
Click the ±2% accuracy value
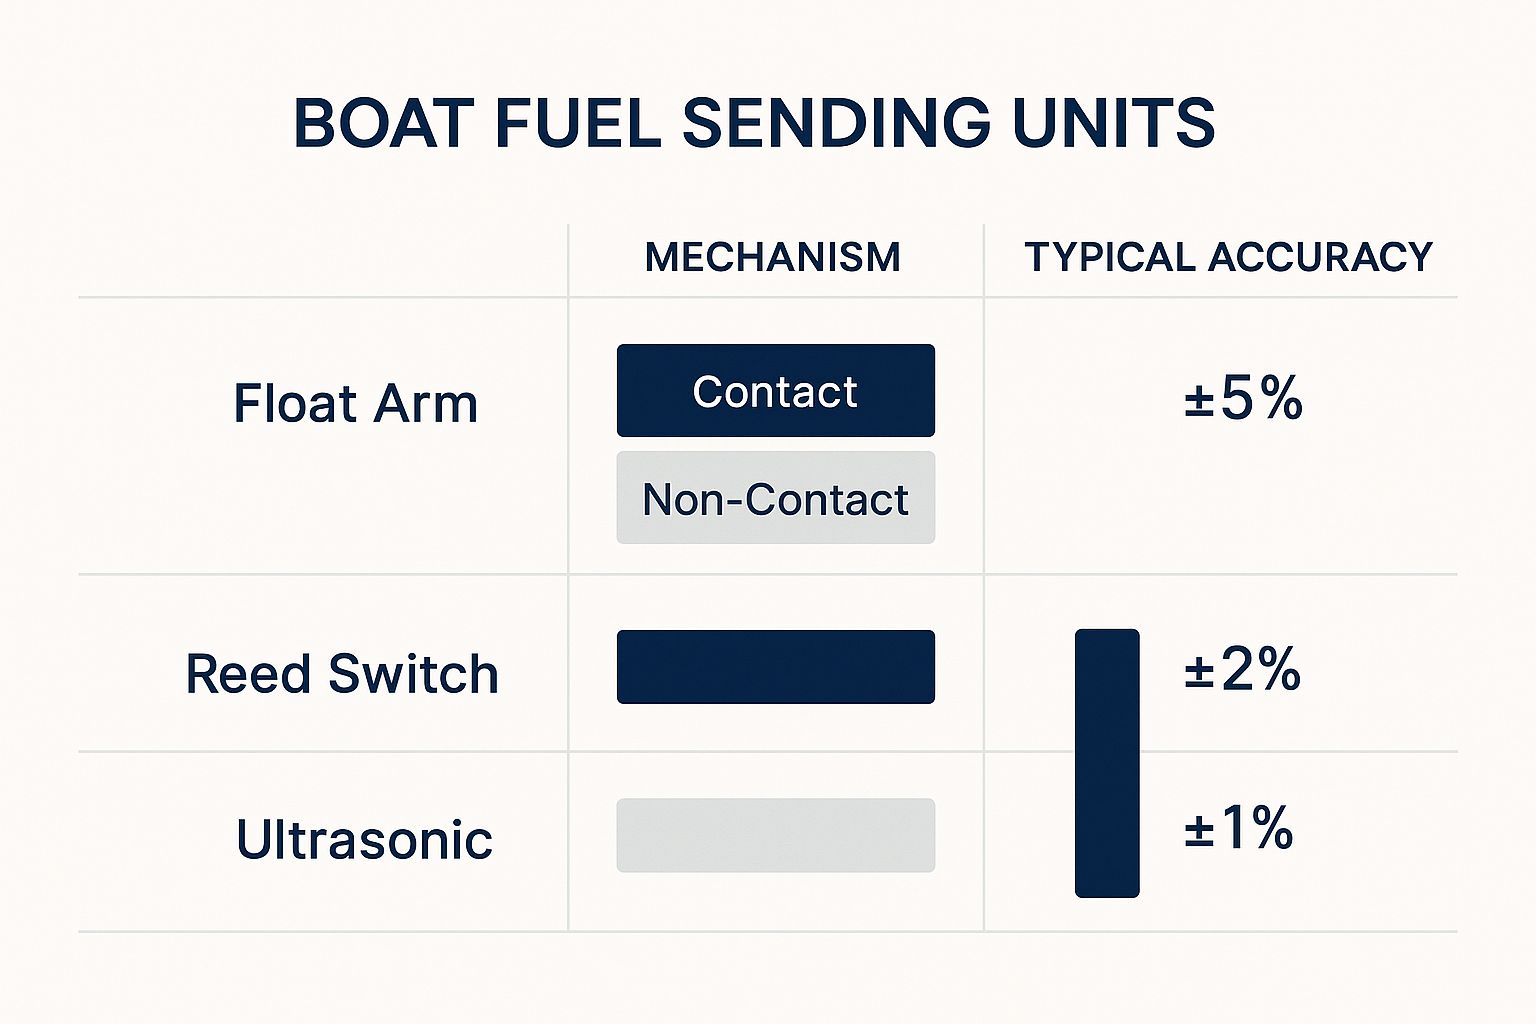coord(1242,669)
